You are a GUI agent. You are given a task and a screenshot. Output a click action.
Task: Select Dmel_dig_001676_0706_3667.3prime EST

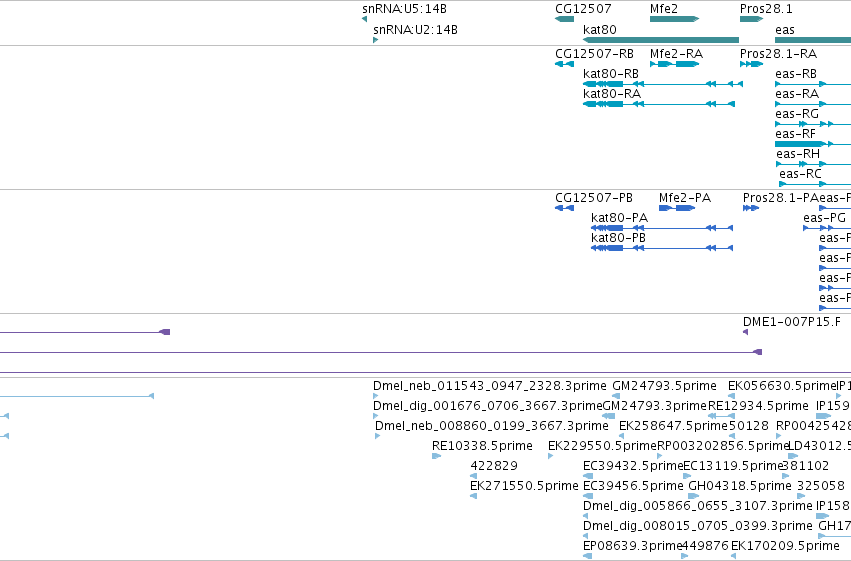pyautogui.click(x=376, y=416)
